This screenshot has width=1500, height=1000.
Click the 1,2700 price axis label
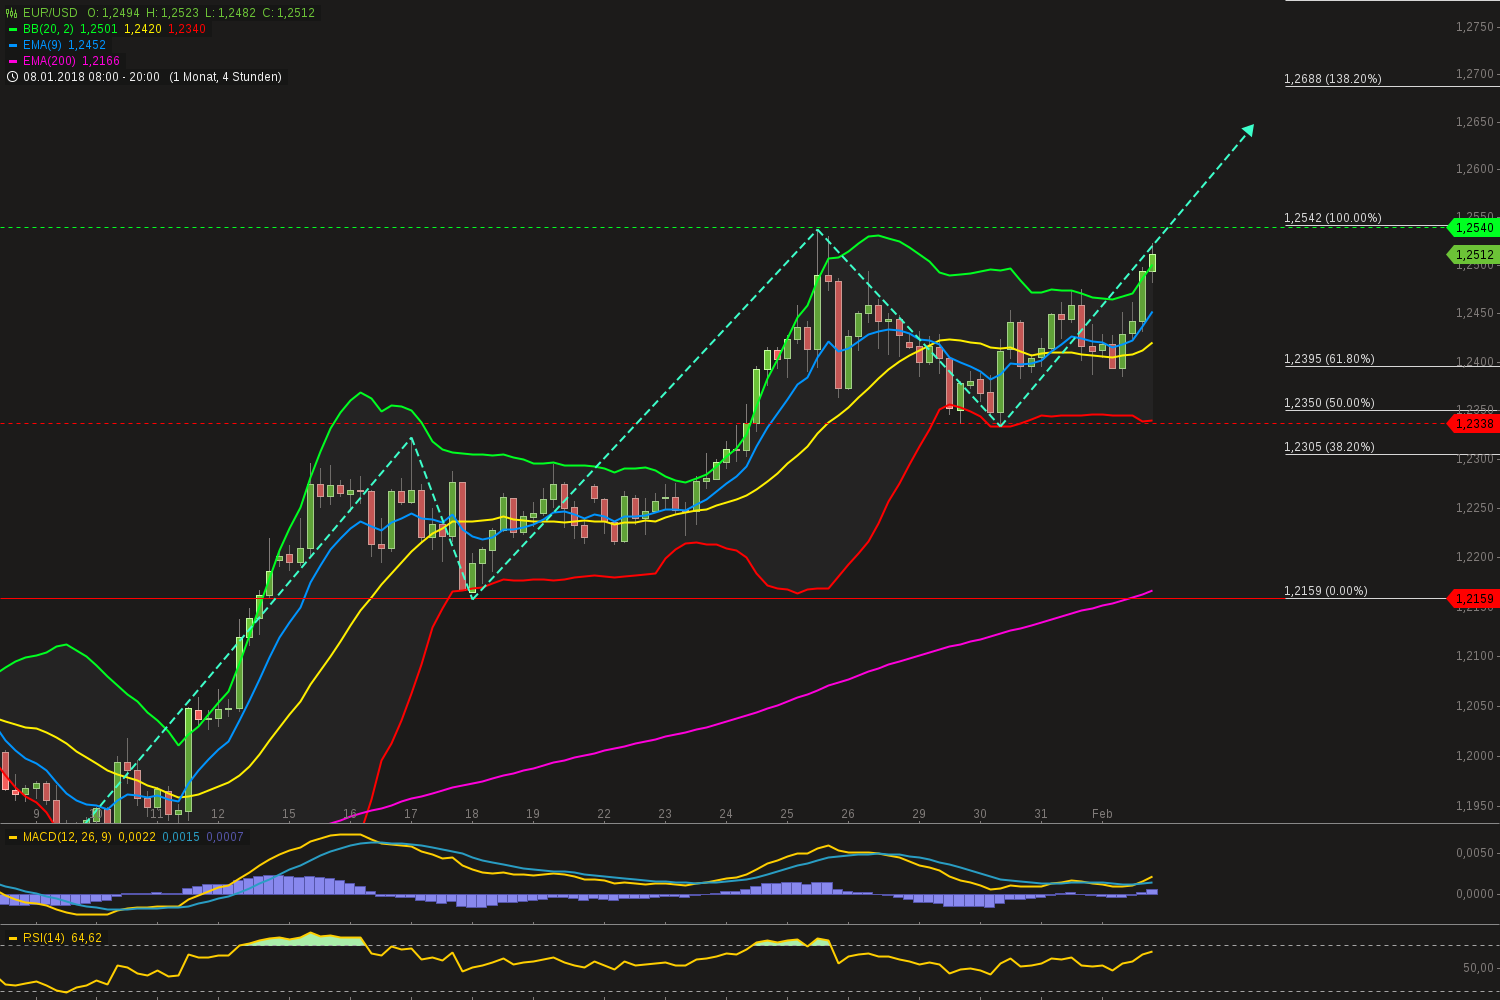click(1475, 74)
